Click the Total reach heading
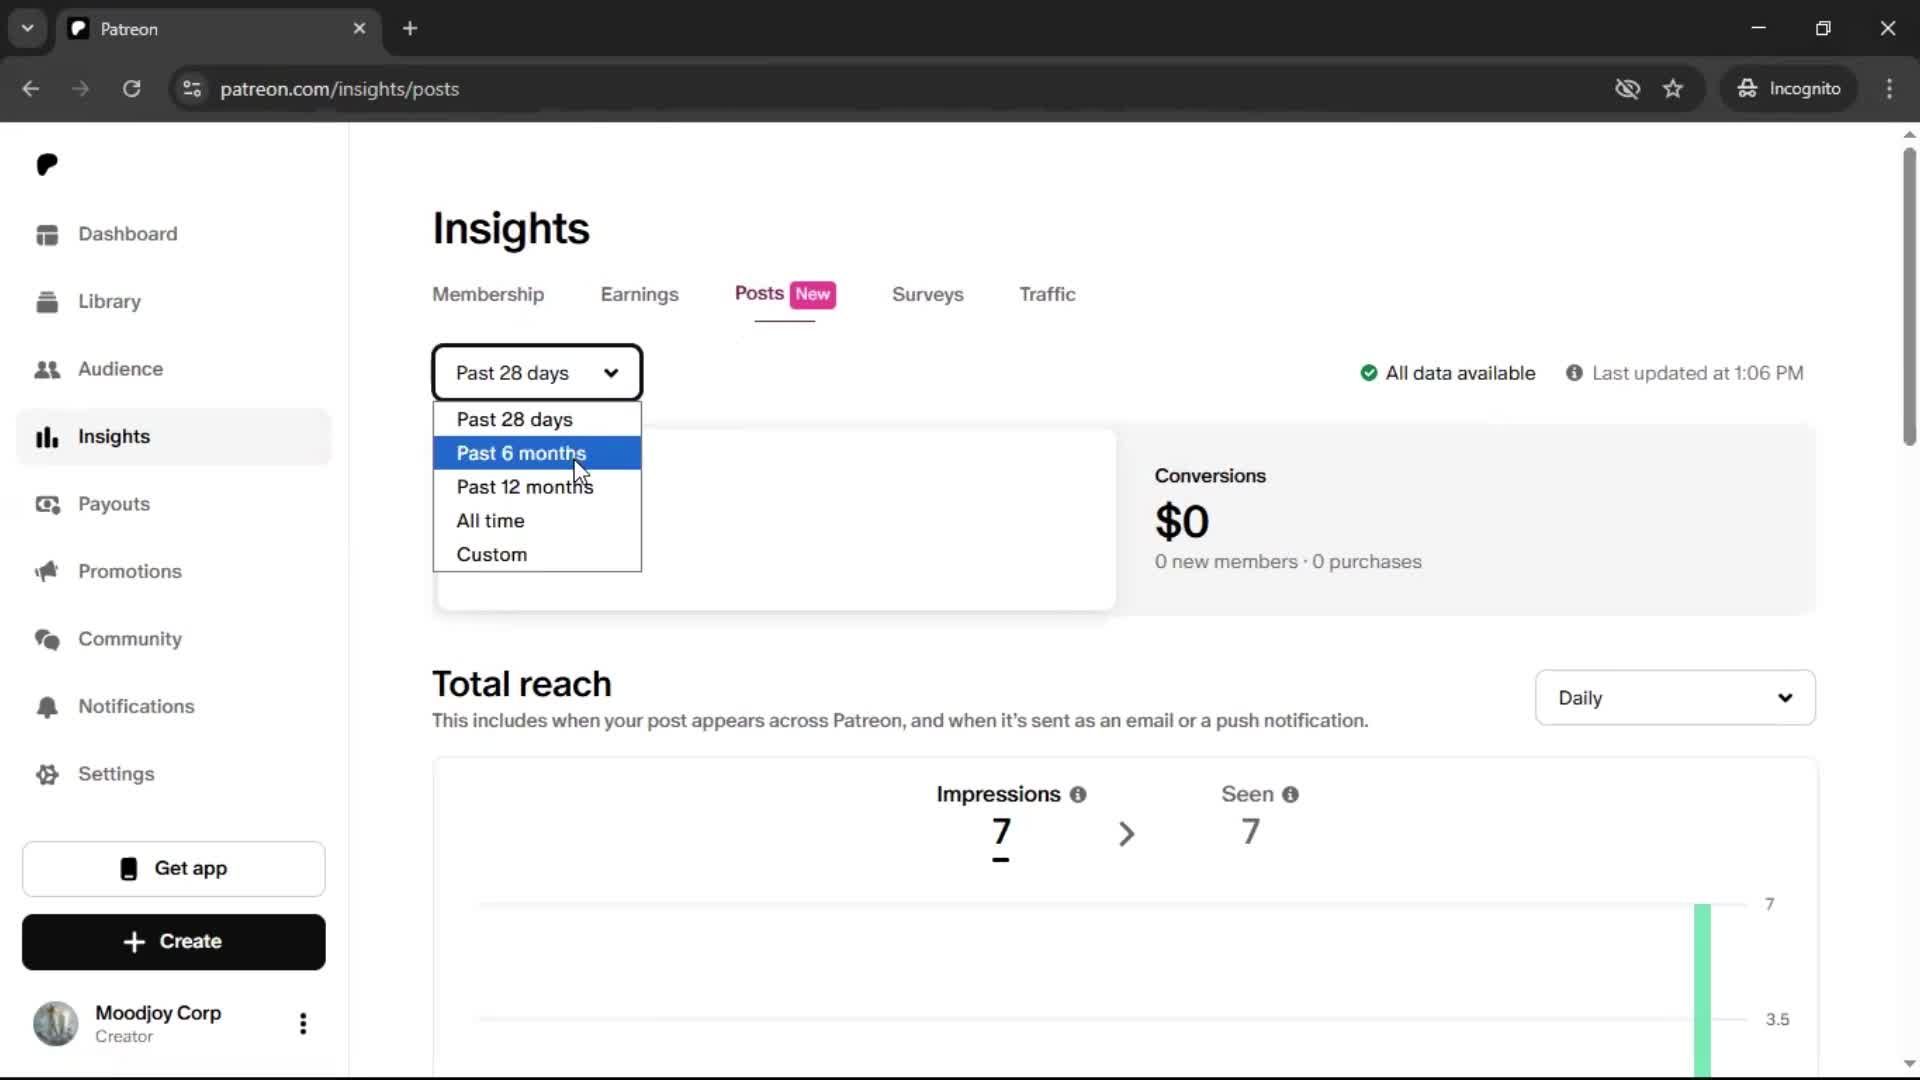Image resolution: width=1920 pixels, height=1080 pixels. (x=522, y=685)
